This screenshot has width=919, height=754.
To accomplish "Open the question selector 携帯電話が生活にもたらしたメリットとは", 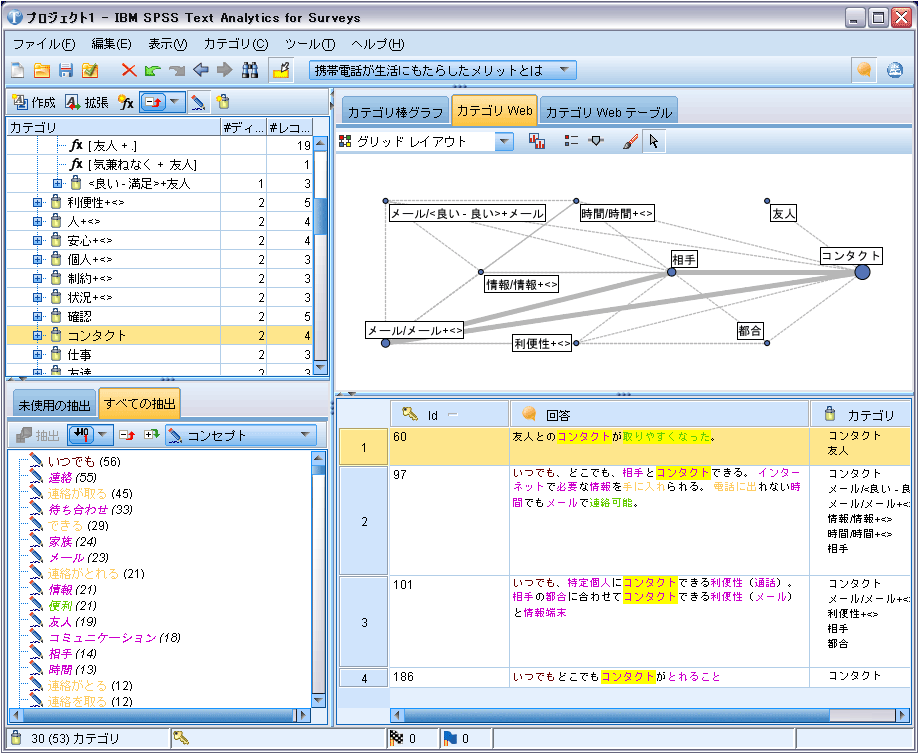I will point(443,70).
